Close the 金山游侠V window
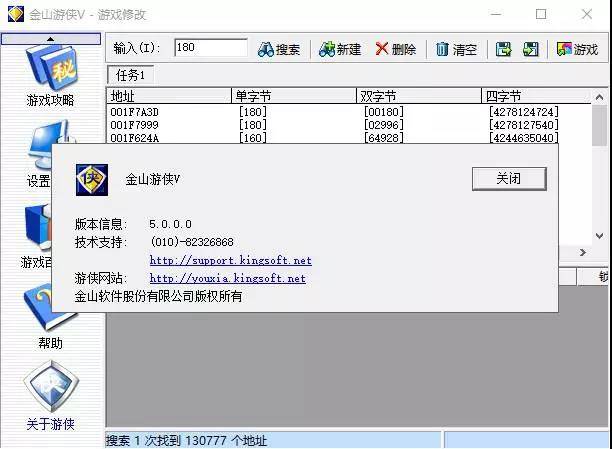This screenshot has width=612, height=449. 587,14
